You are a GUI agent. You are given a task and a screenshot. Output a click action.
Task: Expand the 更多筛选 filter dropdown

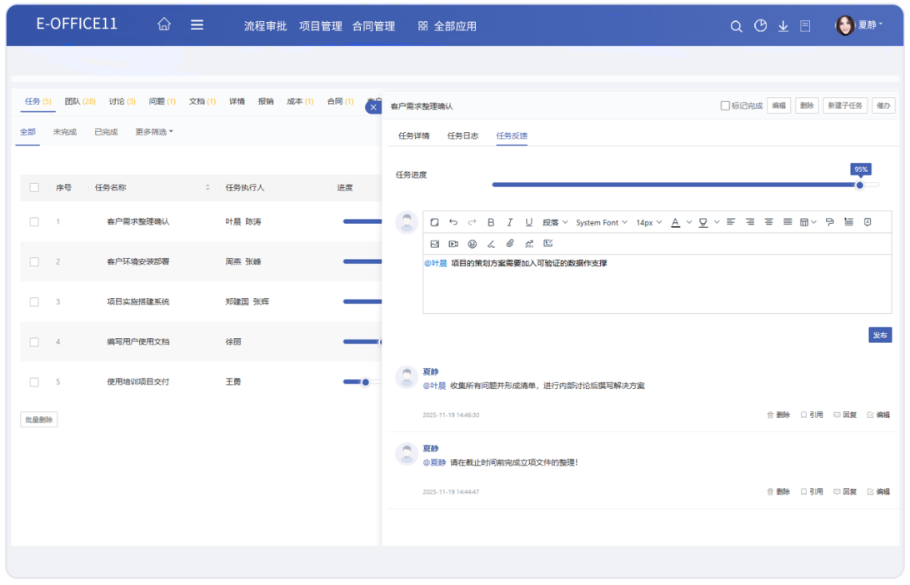click(154, 132)
